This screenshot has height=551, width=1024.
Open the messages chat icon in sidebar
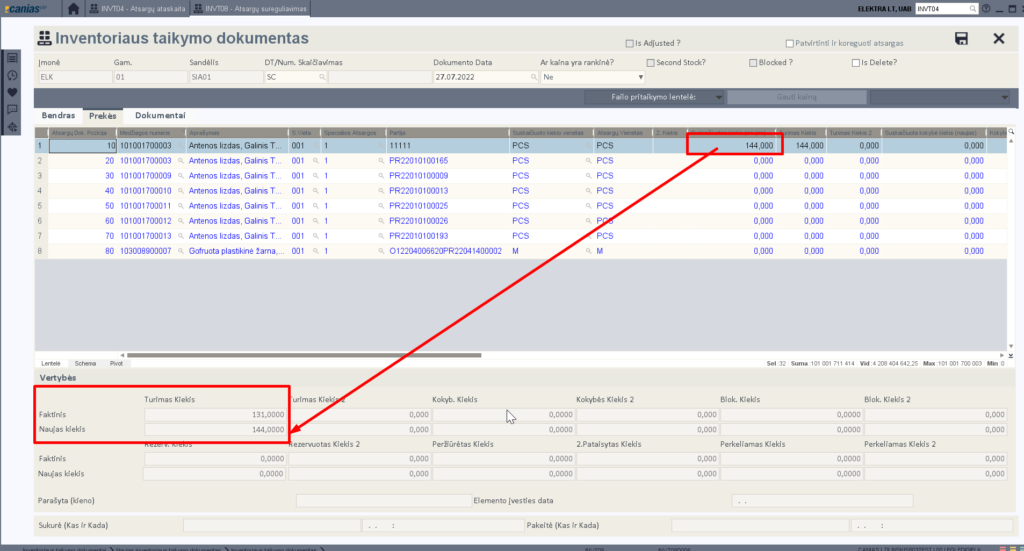12,109
